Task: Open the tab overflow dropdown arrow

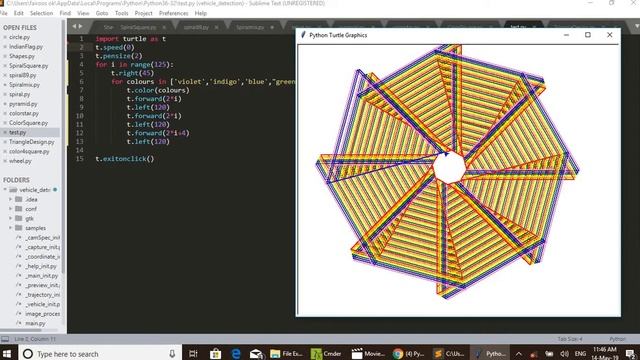Action: [x=637, y=26]
